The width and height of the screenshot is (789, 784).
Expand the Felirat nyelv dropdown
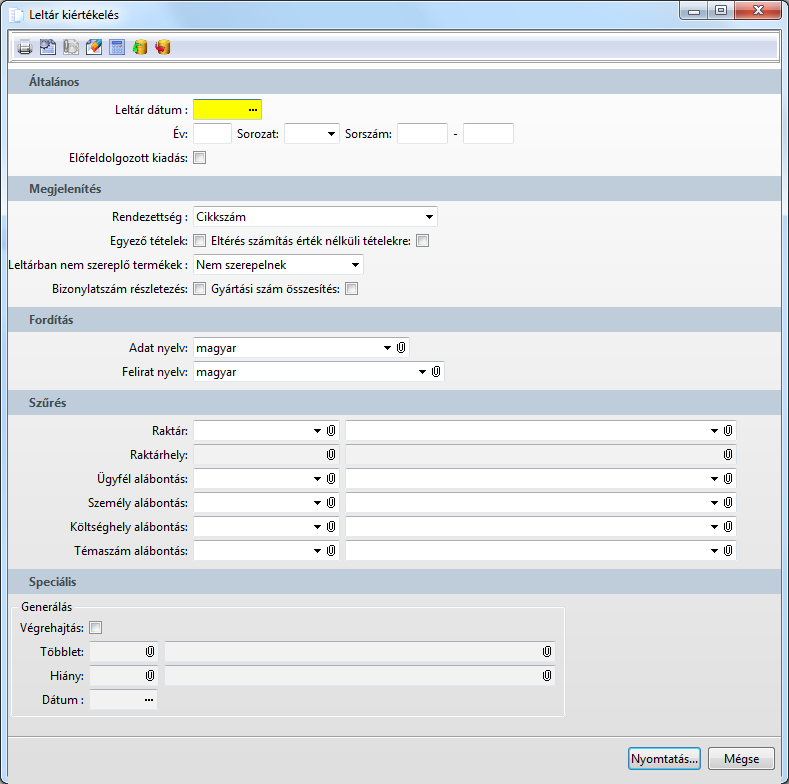tap(422, 372)
